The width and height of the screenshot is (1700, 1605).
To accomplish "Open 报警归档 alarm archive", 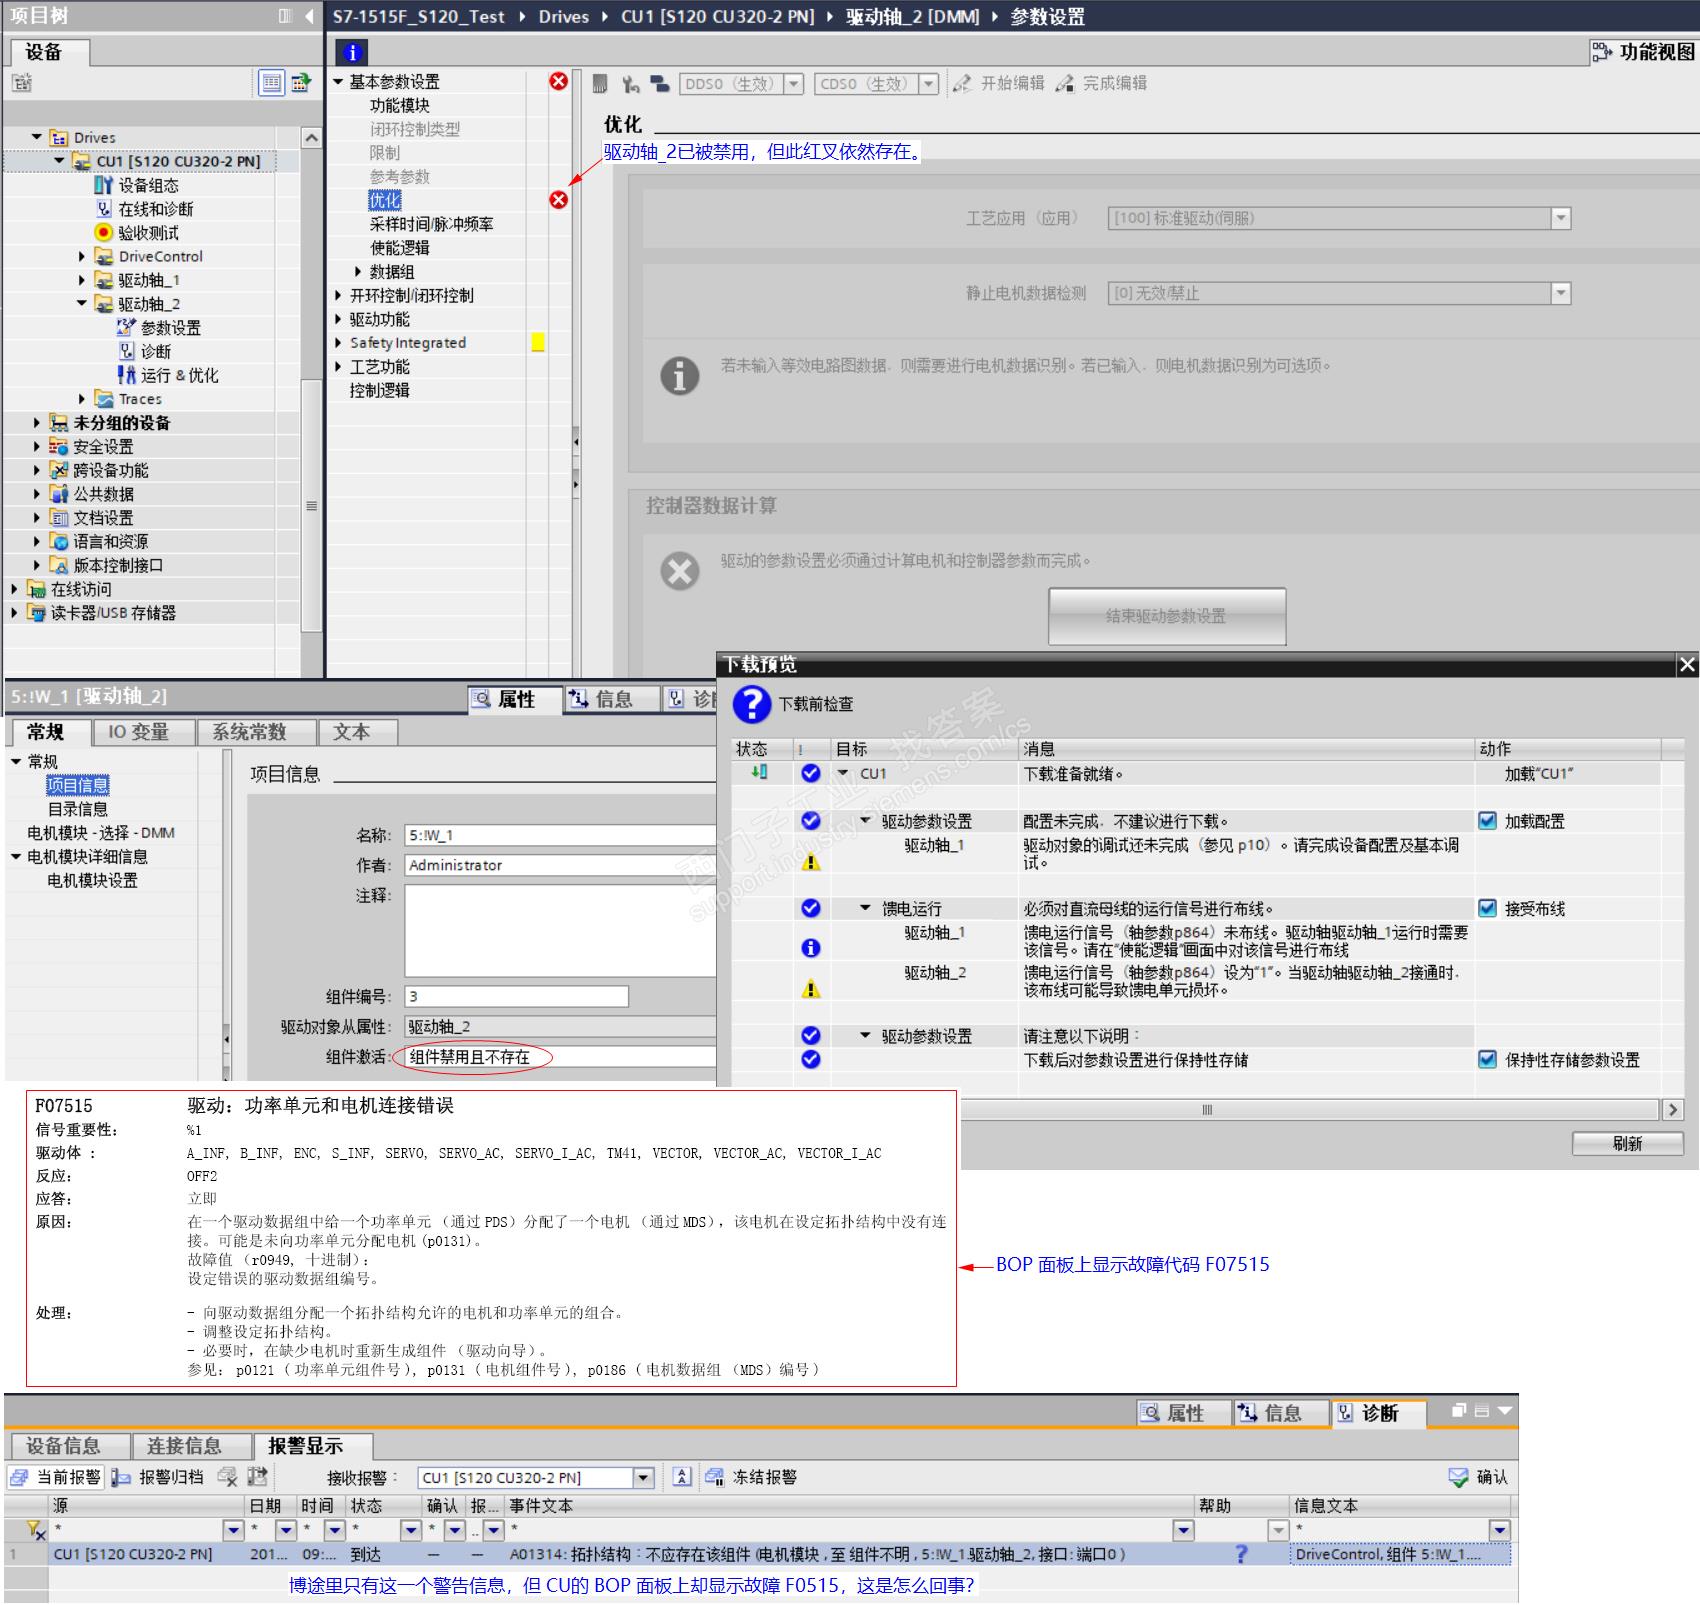I will coord(157,1477).
